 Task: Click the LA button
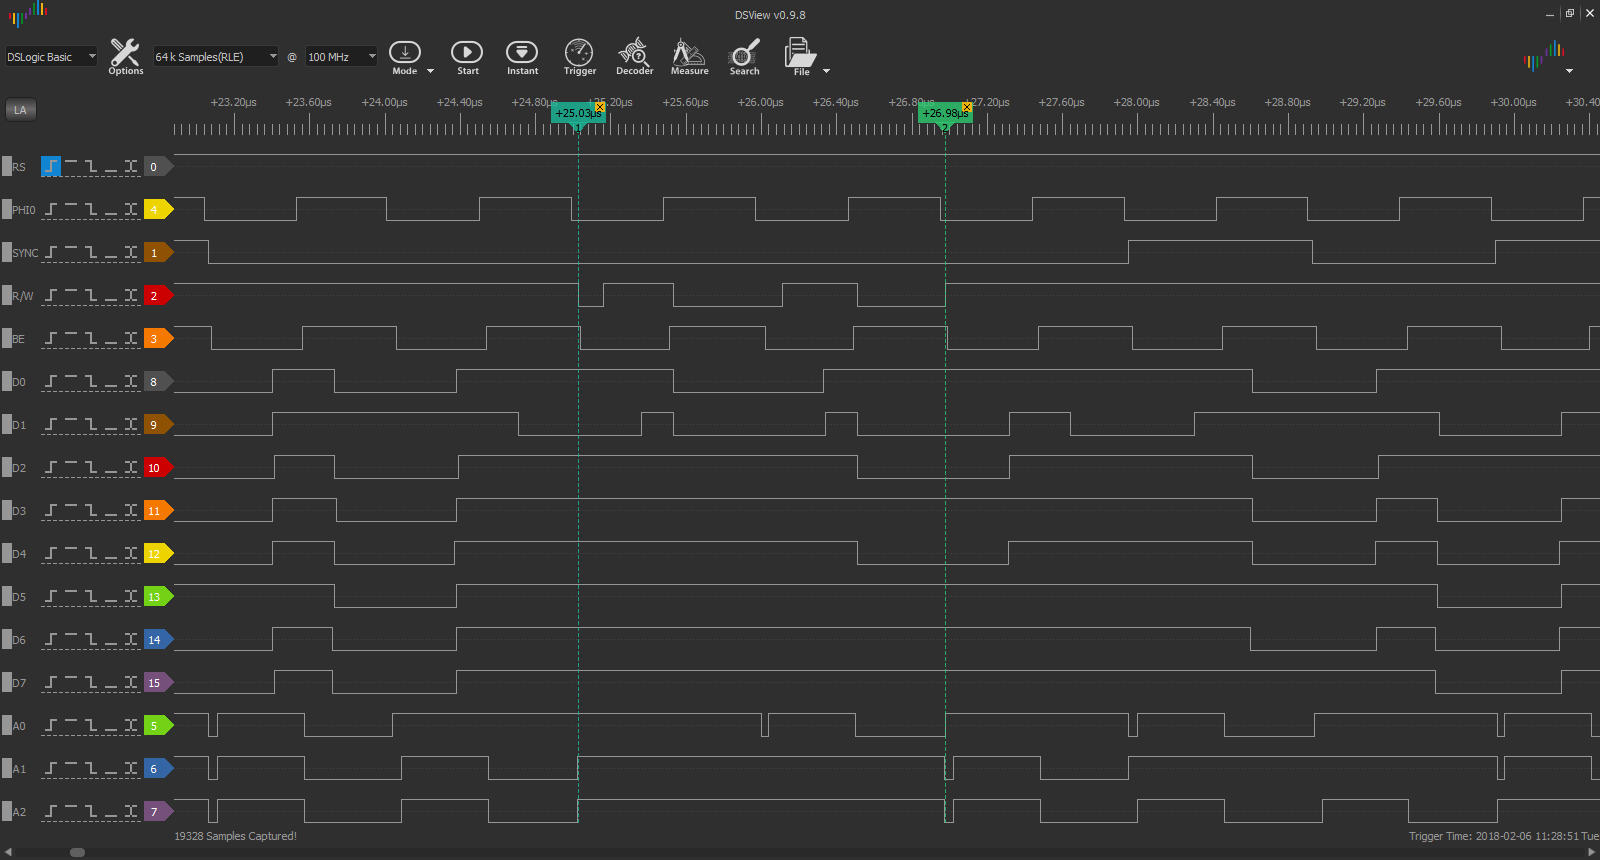tap(20, 110)
